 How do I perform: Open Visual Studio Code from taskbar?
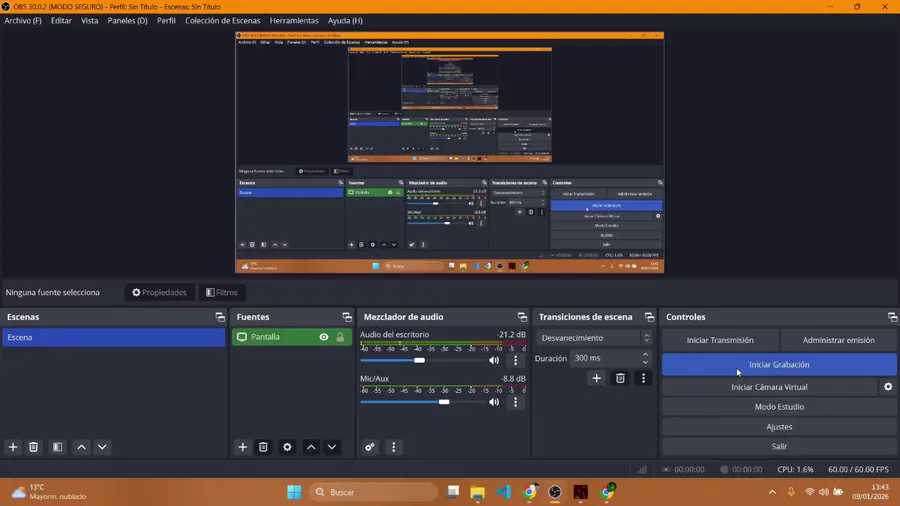(503, 492)
